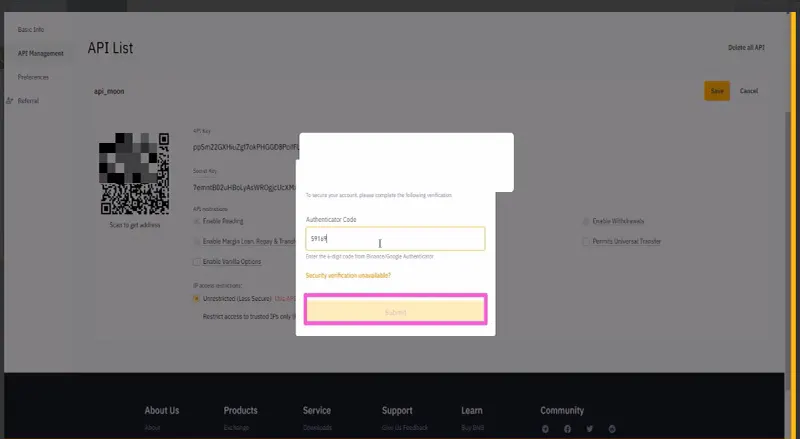The height and width of the screenshot is (439, 800).
Task: Click the api_moon key name
Action: pos(109,91)
